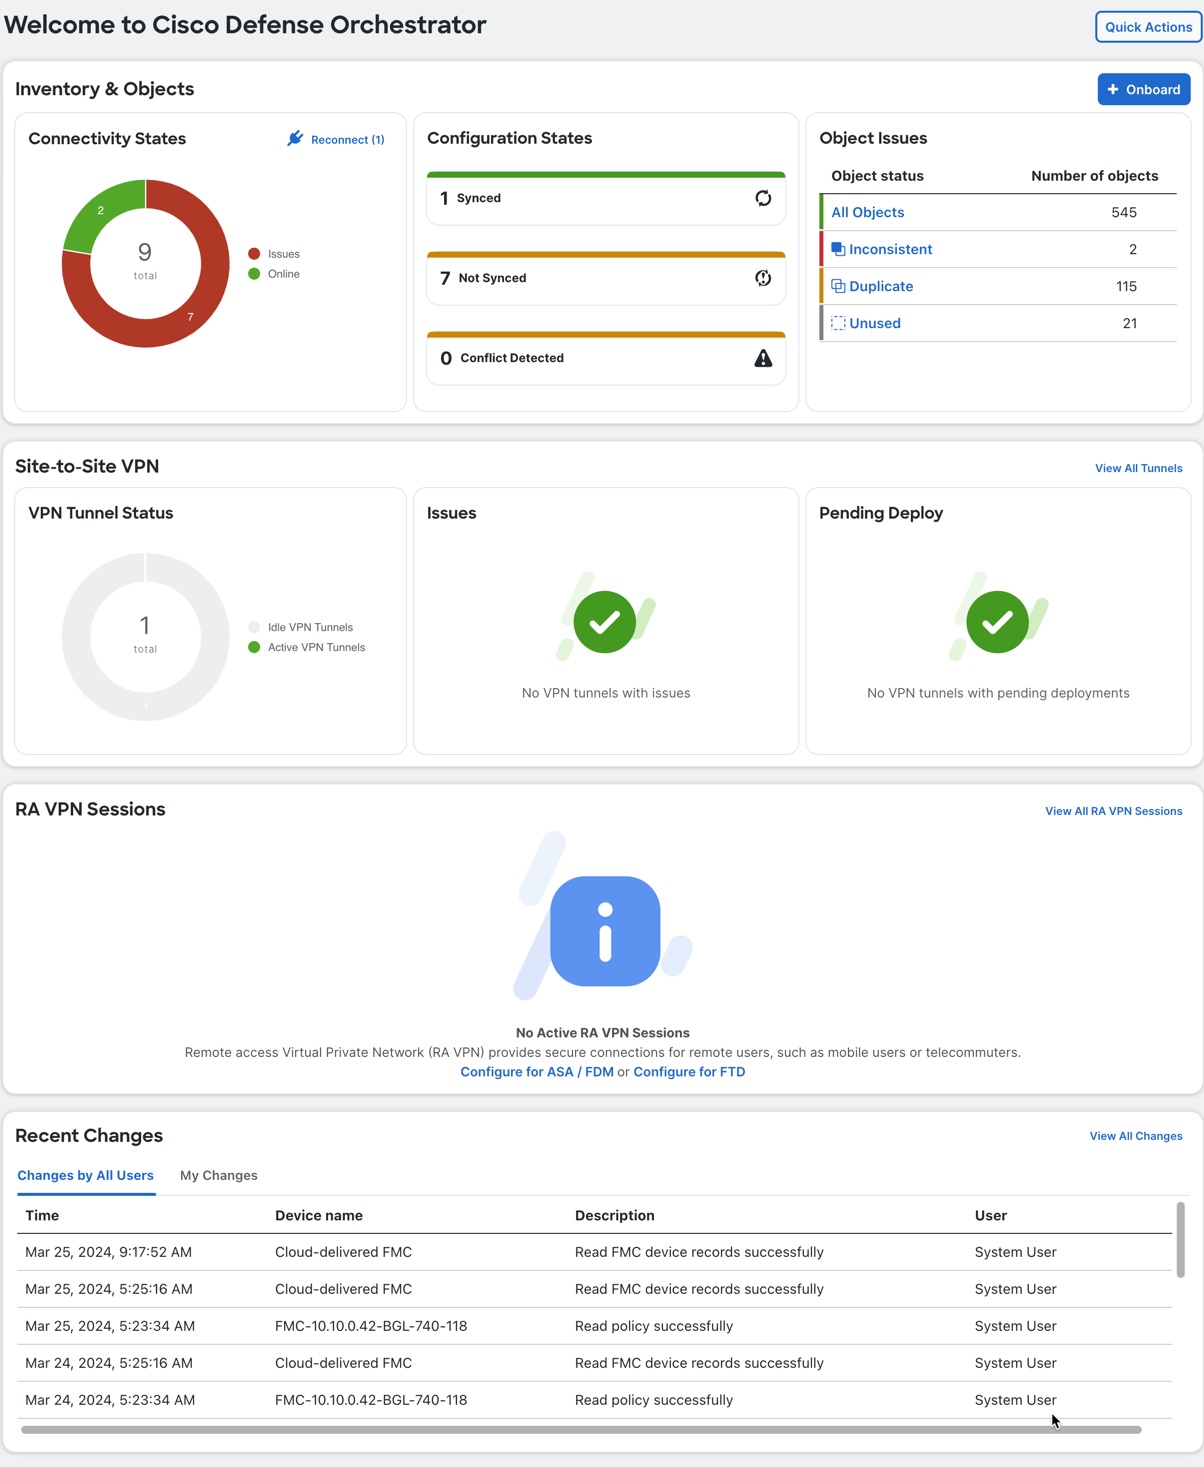The width and height of the screenshot is (1204, 1467).
Task: Click the Duplicate objects icon
Action: pyautogui.click(x=838, y=286)
